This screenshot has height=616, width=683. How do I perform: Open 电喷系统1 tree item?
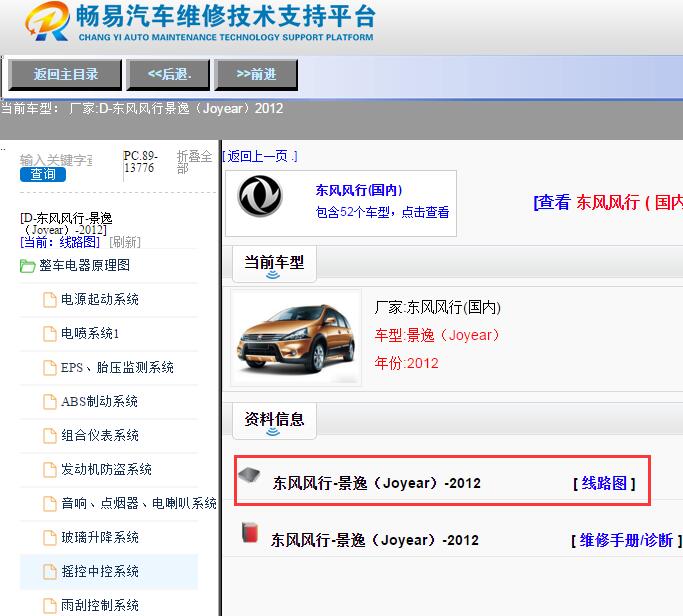tap(90, 334)
